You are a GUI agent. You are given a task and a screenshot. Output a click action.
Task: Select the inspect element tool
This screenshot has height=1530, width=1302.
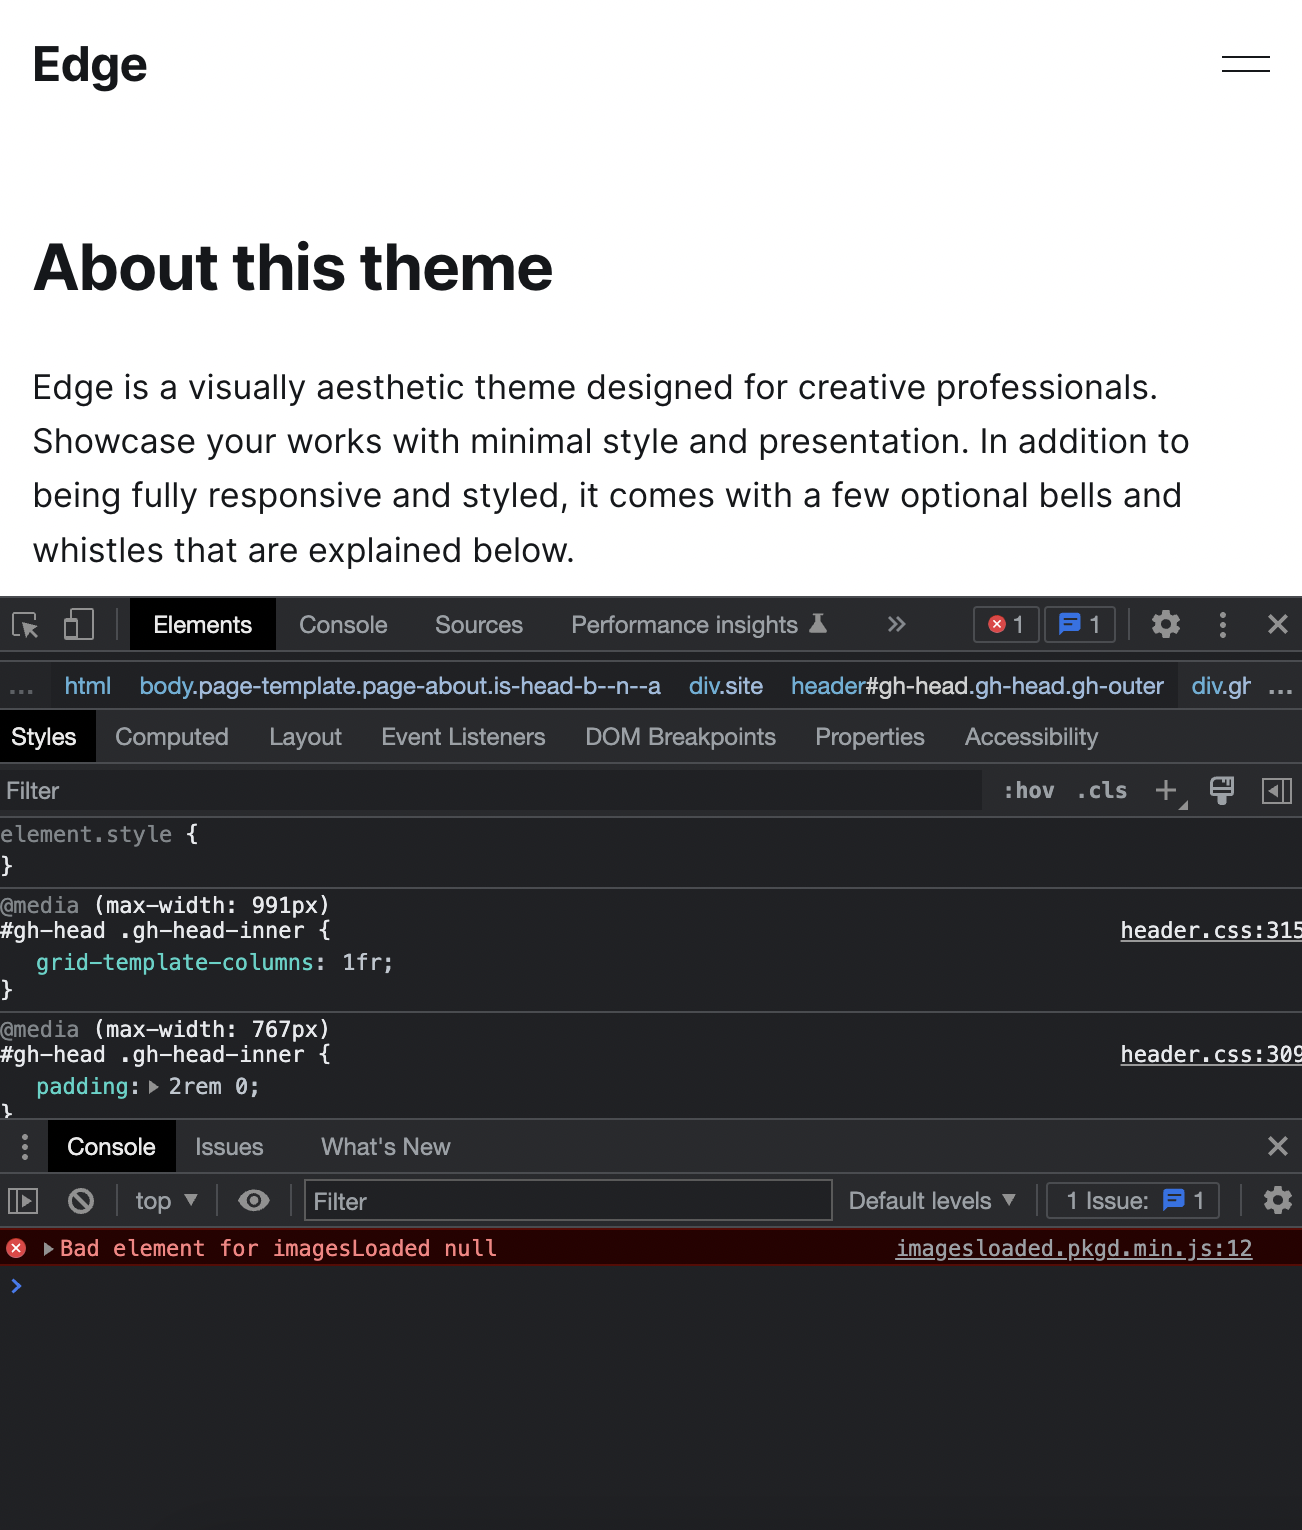point(24,624)
